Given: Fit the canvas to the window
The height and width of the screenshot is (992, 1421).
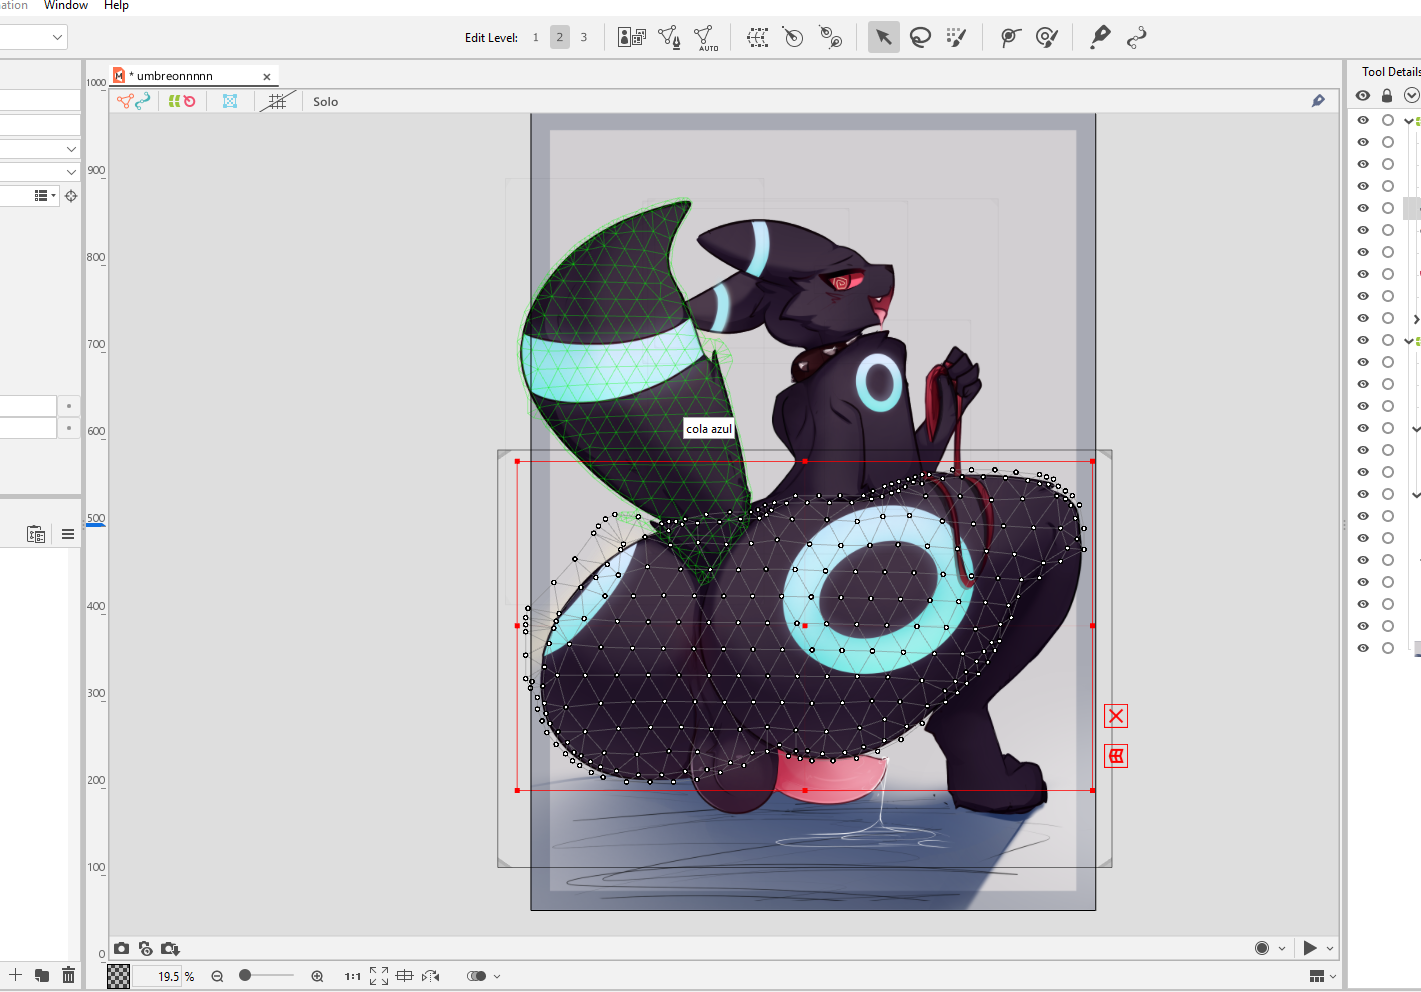Looking at the screenshot, I should pos(379,976).
